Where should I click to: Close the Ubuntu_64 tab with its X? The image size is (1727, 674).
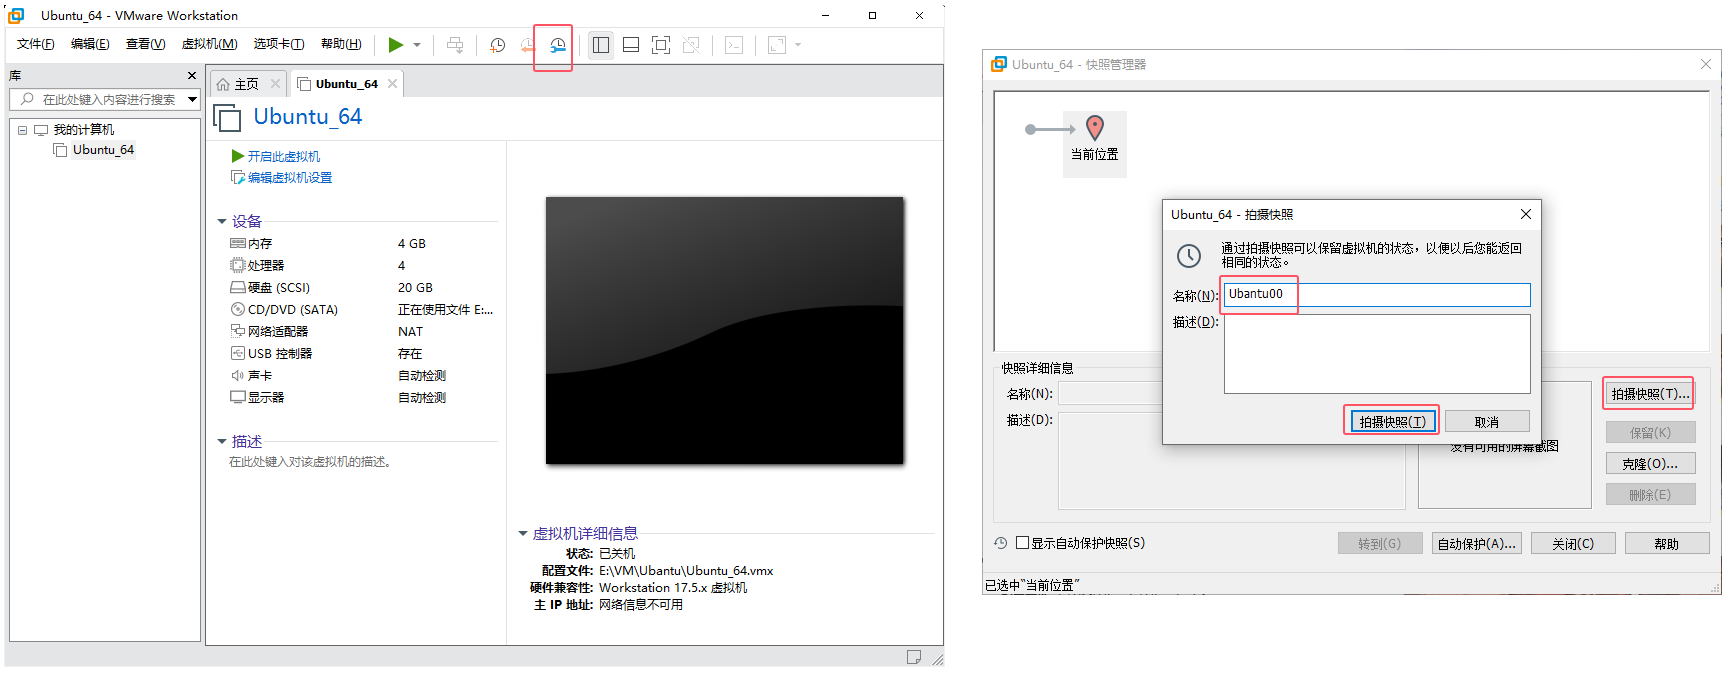point(392,83)
